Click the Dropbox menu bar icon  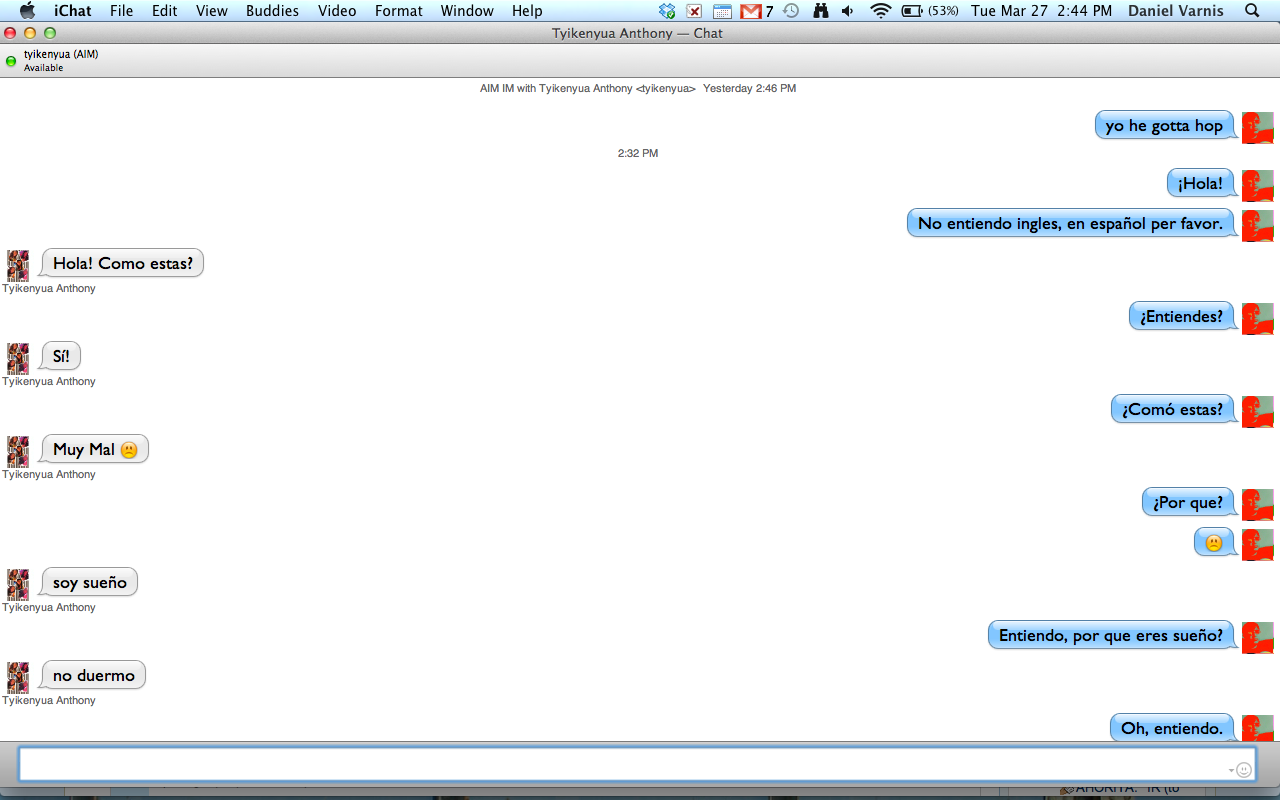pos(668,11)
